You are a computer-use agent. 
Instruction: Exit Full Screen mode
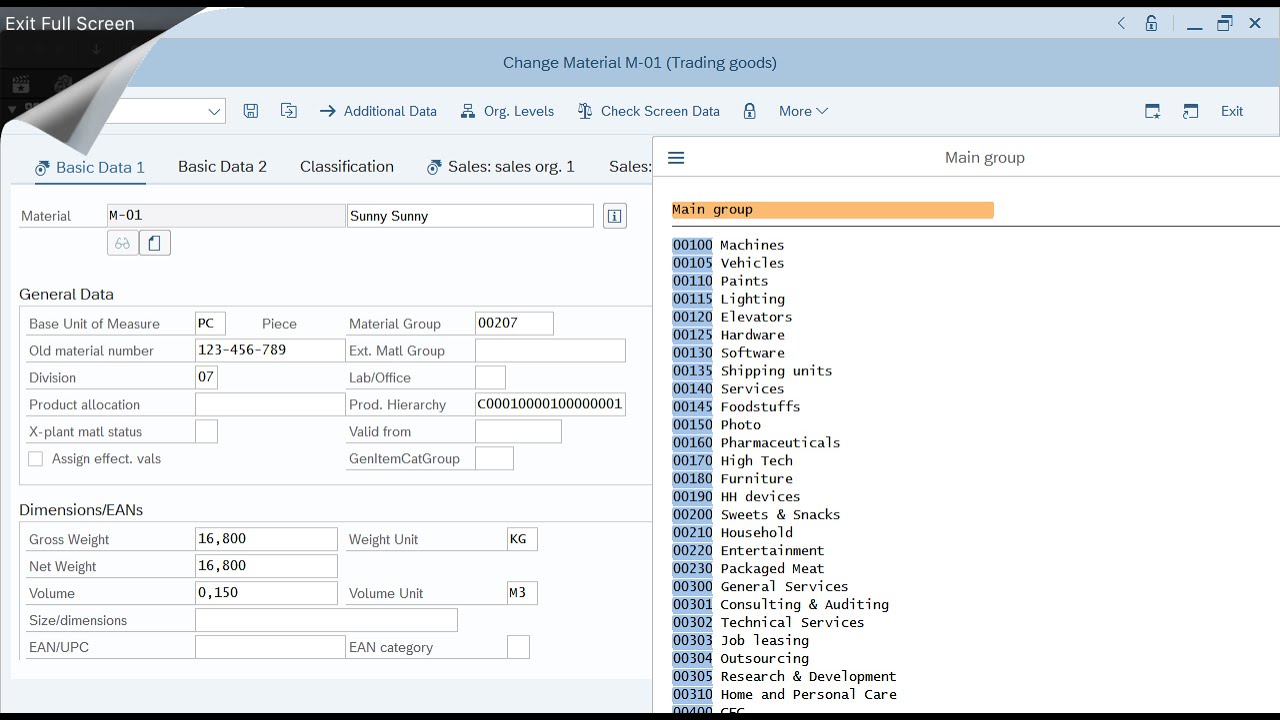(x=70, y=23)
